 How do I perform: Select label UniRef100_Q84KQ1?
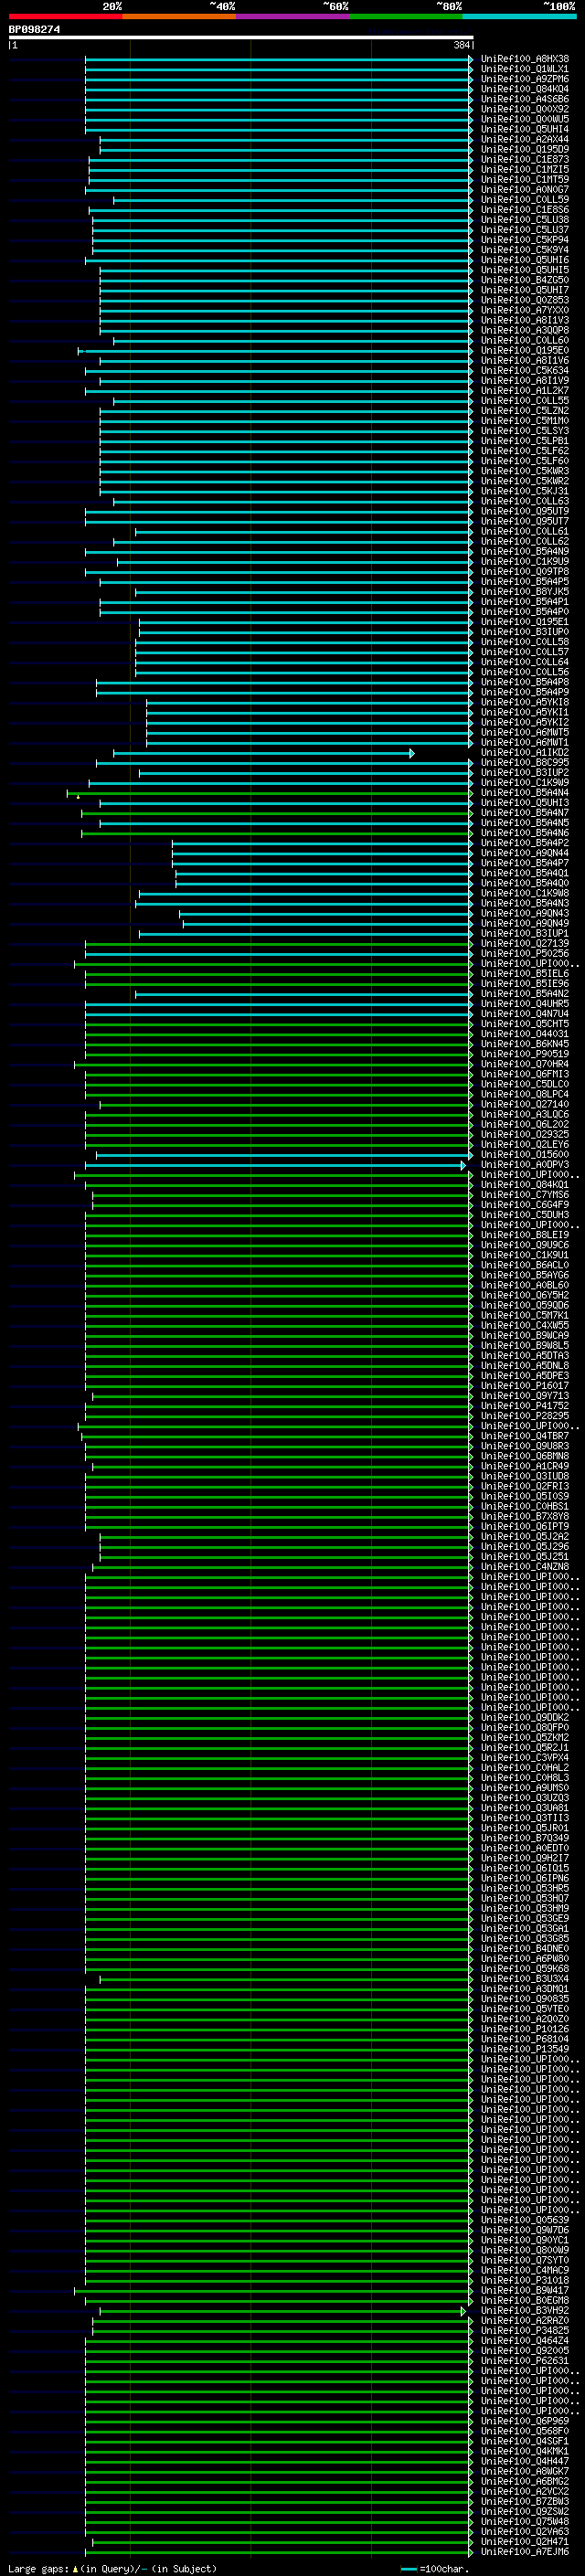pos(524,1184)
